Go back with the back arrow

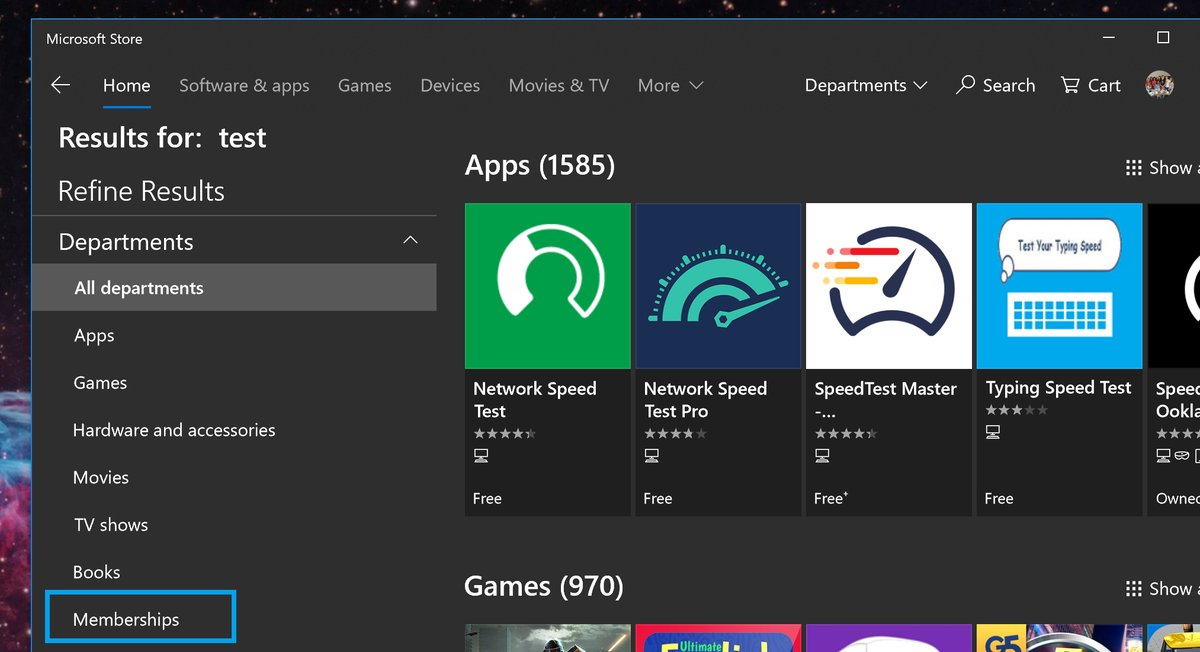60,85
